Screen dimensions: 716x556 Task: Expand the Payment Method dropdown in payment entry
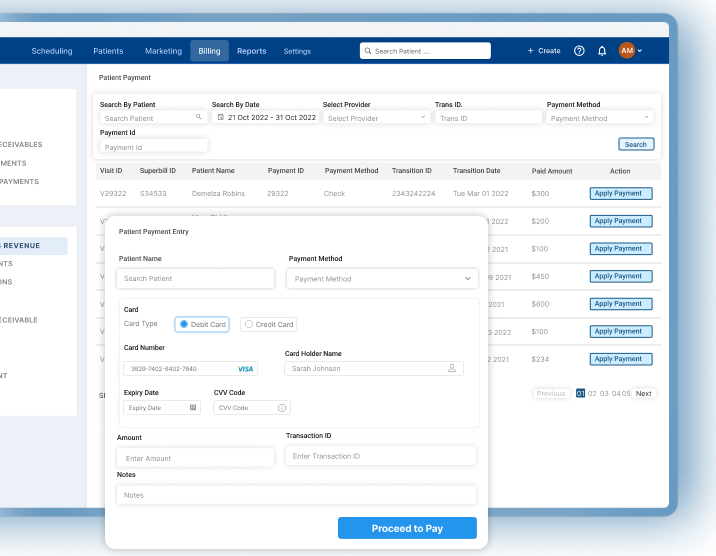pos(382,278)
